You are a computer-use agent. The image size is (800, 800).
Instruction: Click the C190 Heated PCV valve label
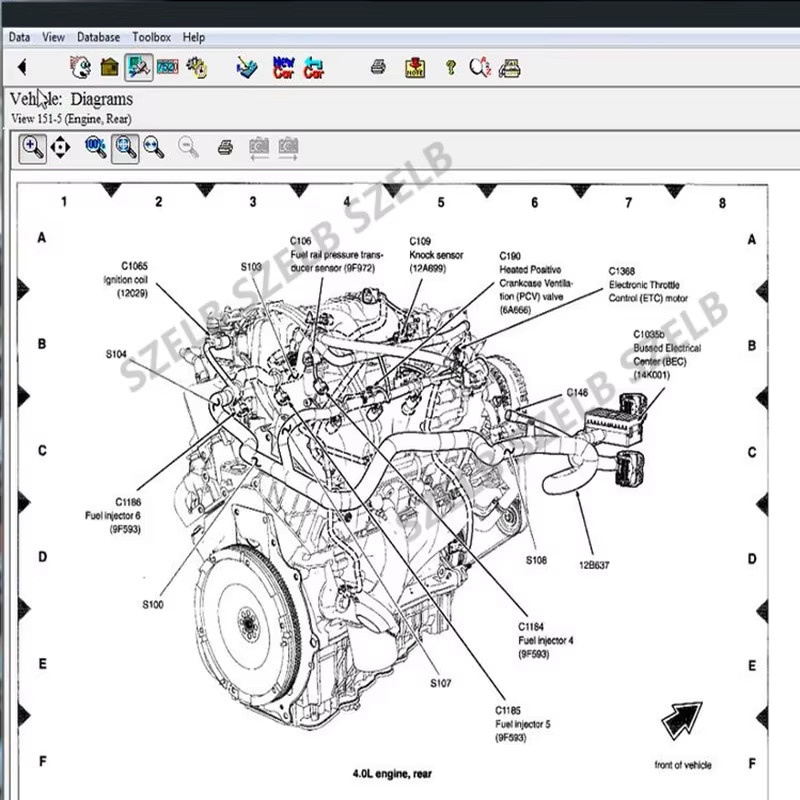coord(536,283)
